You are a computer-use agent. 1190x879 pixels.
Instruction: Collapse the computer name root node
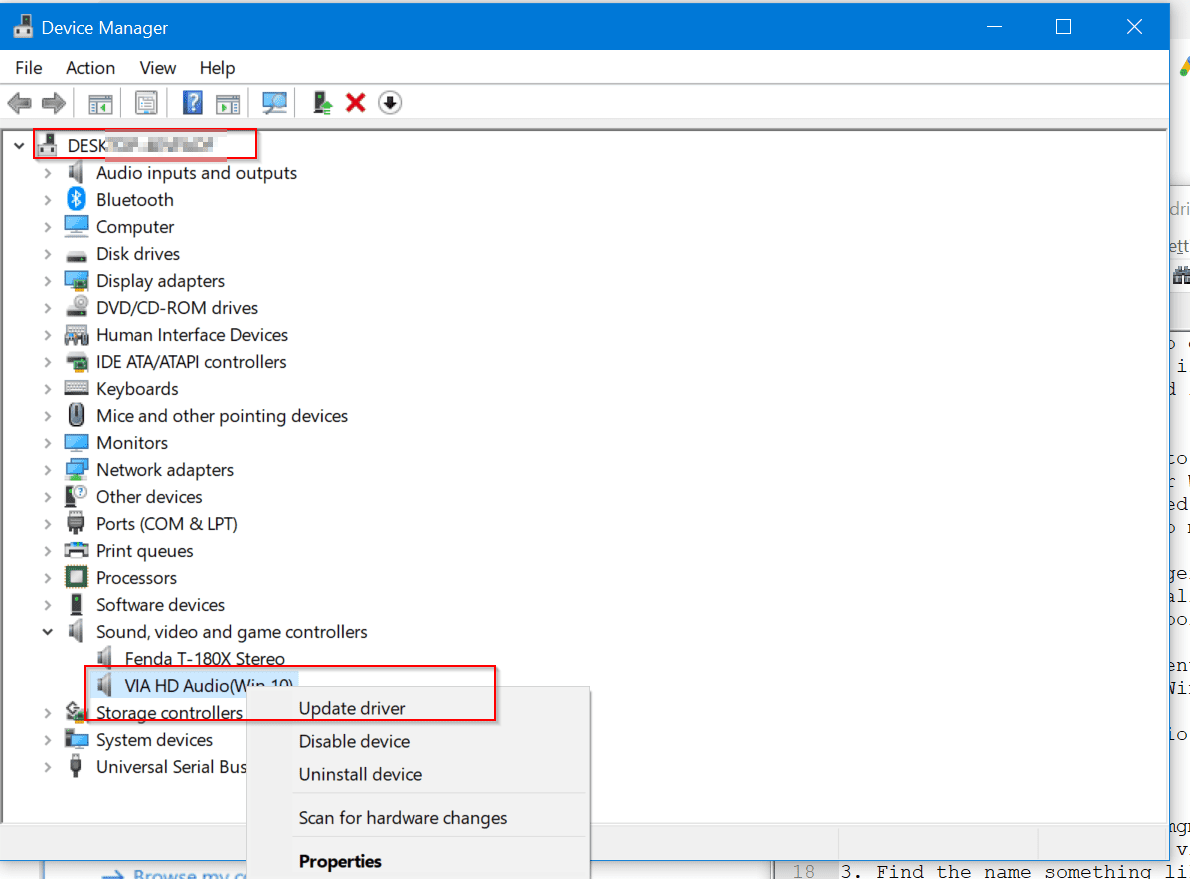pos(18,144)
